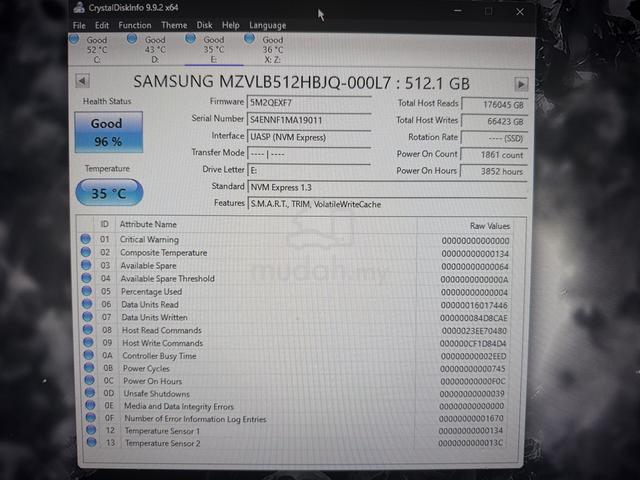Click the Good 96 % health status button
The height and width of the screenshot is (480, 640).
pos(109,132)
